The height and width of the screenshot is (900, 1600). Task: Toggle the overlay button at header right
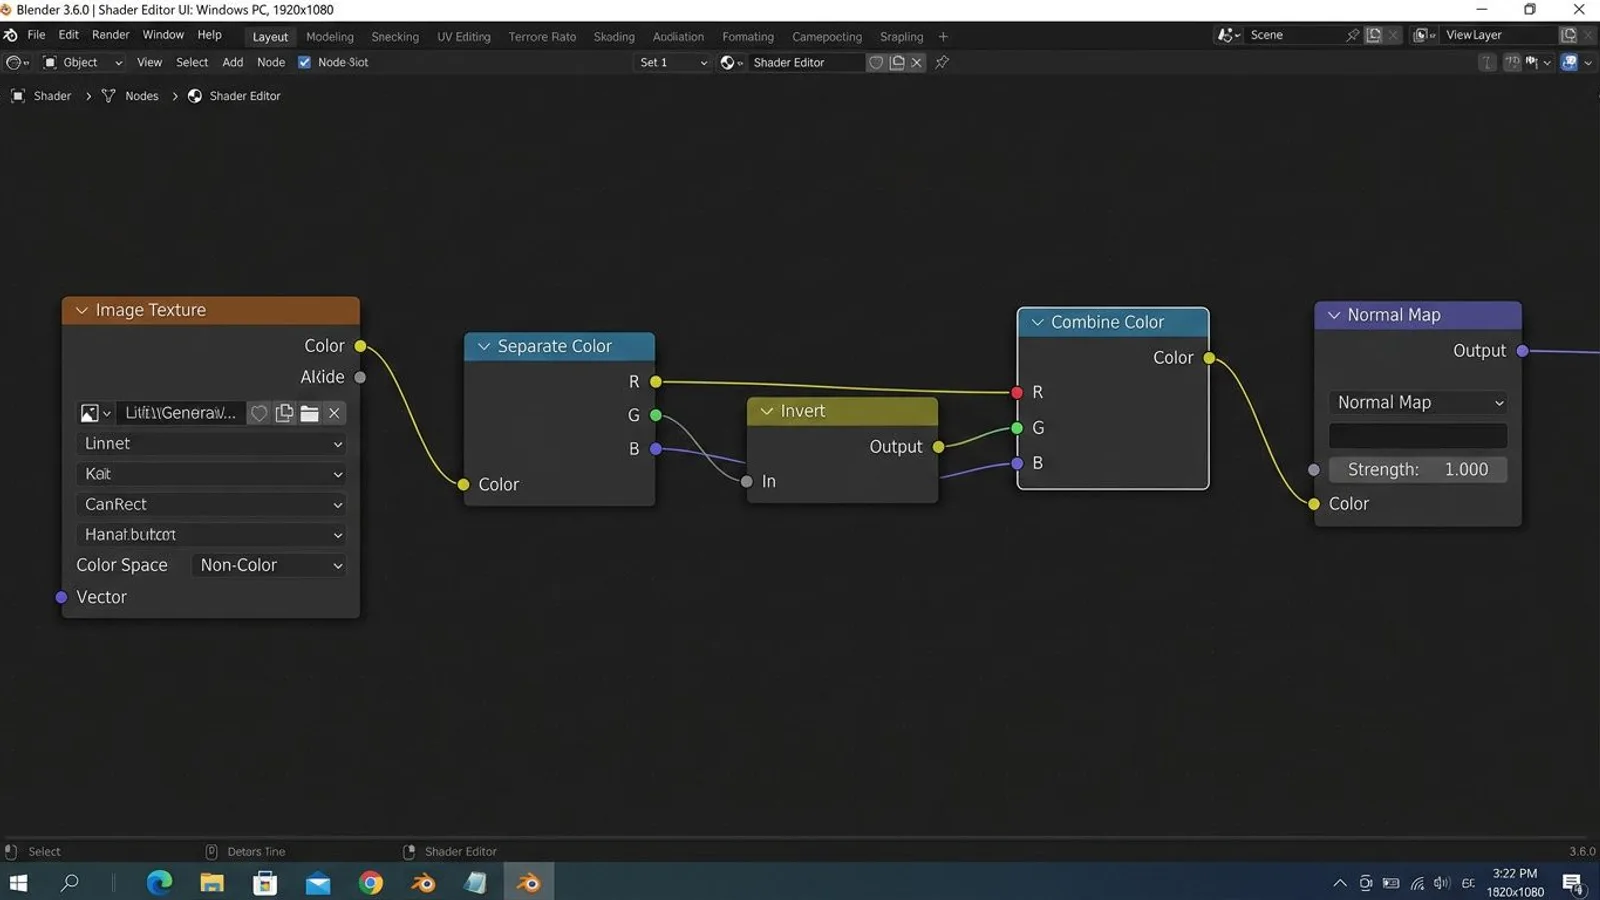1570,62
